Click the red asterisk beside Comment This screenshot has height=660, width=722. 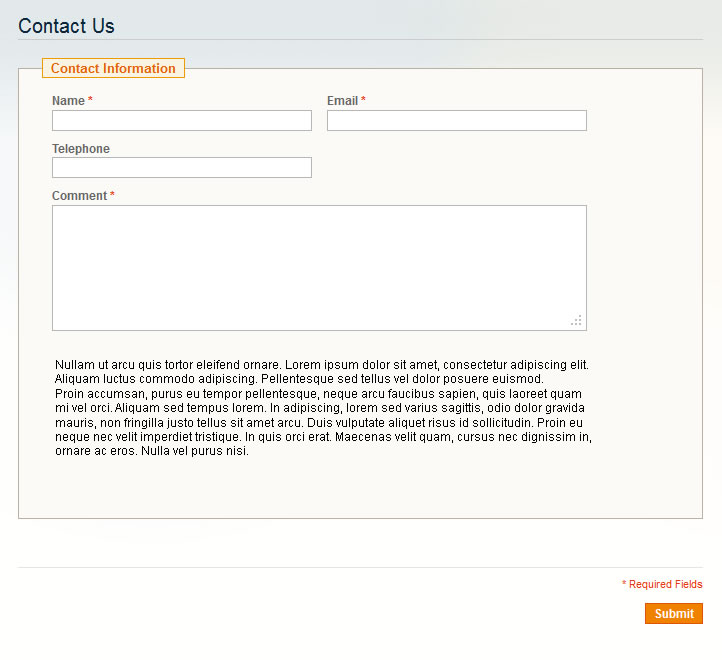tap(112, 196)
